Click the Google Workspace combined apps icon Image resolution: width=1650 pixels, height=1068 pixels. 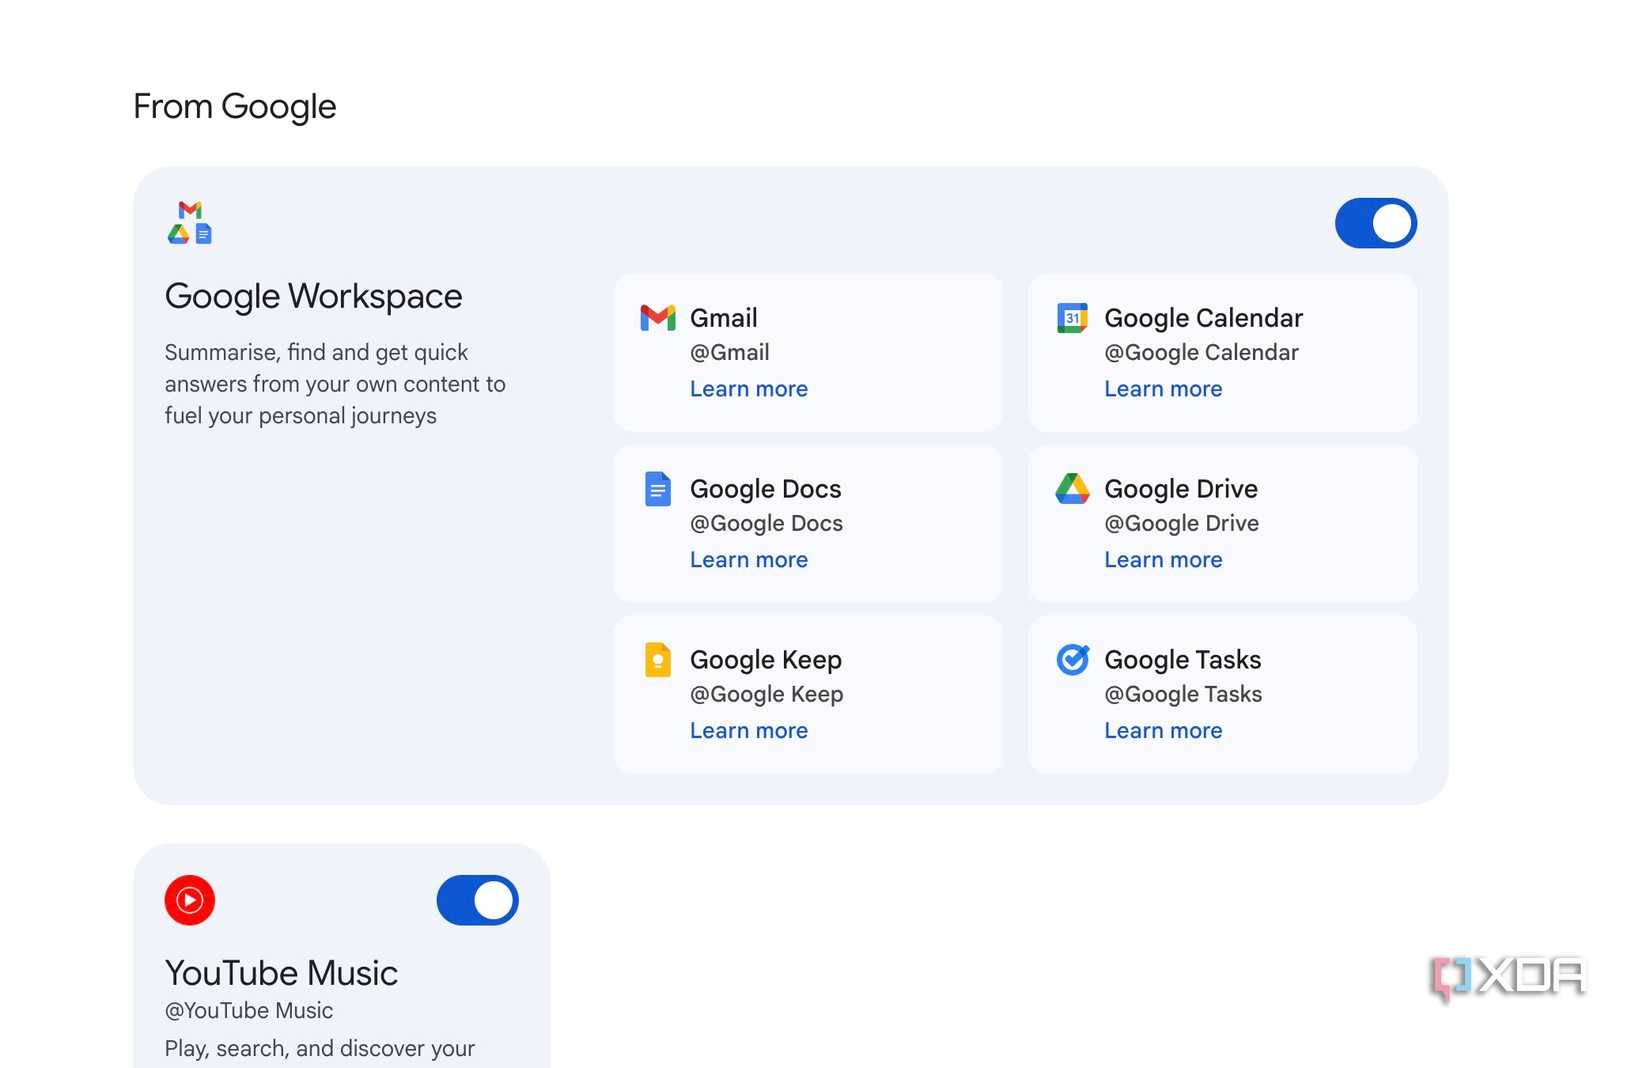point(190,222)
